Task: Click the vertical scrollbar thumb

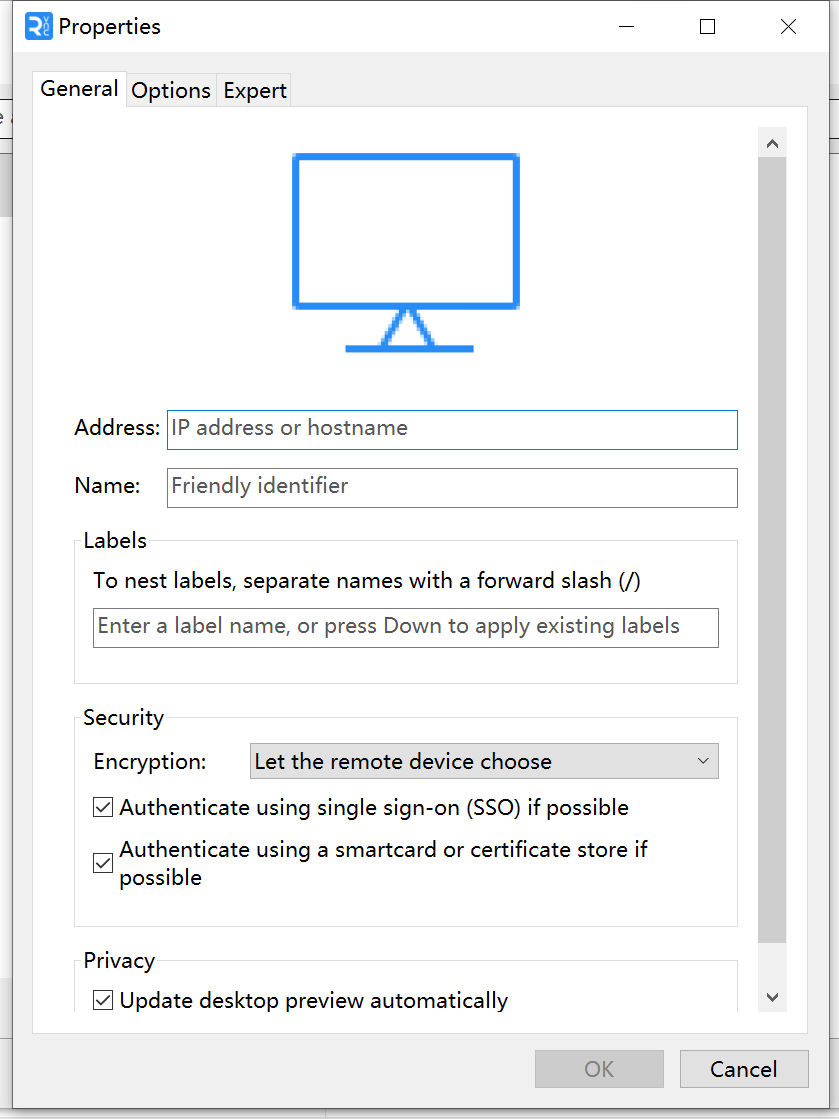Action: (772, 550)
